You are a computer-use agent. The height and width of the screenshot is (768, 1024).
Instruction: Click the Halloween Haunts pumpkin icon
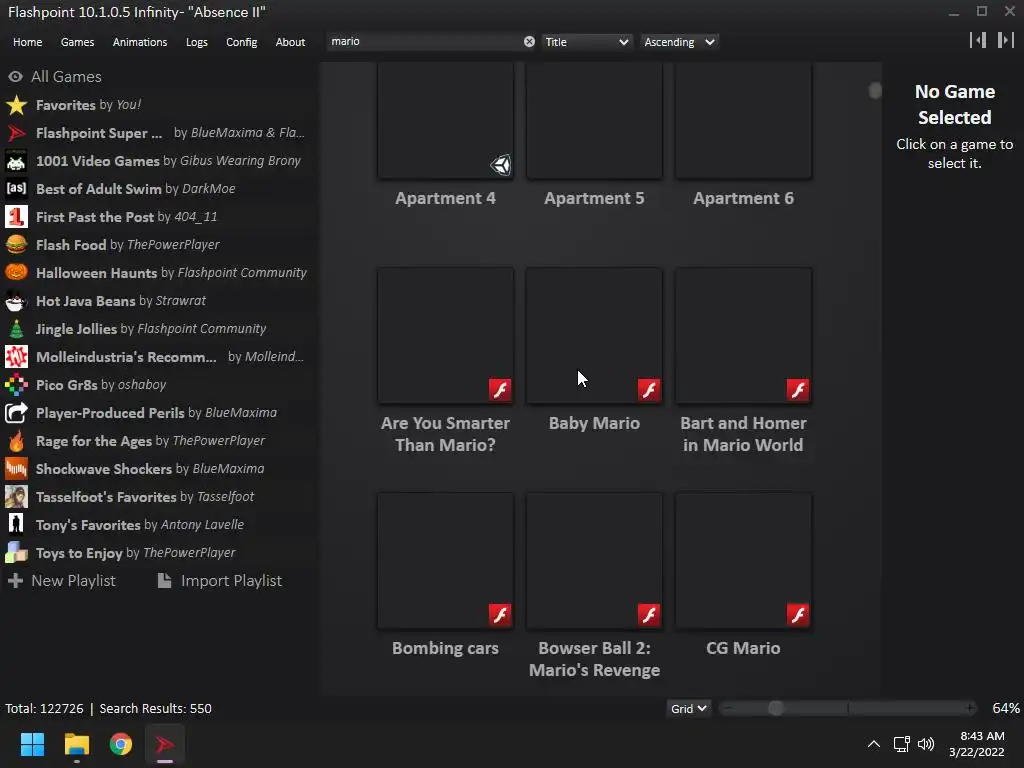(16, 272)
